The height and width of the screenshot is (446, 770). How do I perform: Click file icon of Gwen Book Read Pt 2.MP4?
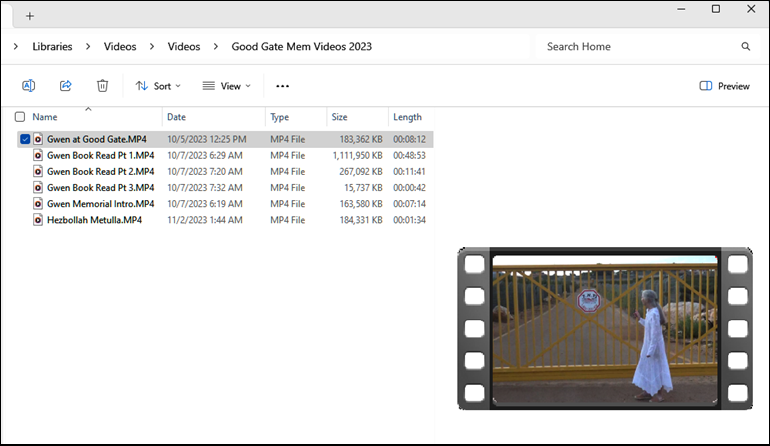tap(38, 171)
